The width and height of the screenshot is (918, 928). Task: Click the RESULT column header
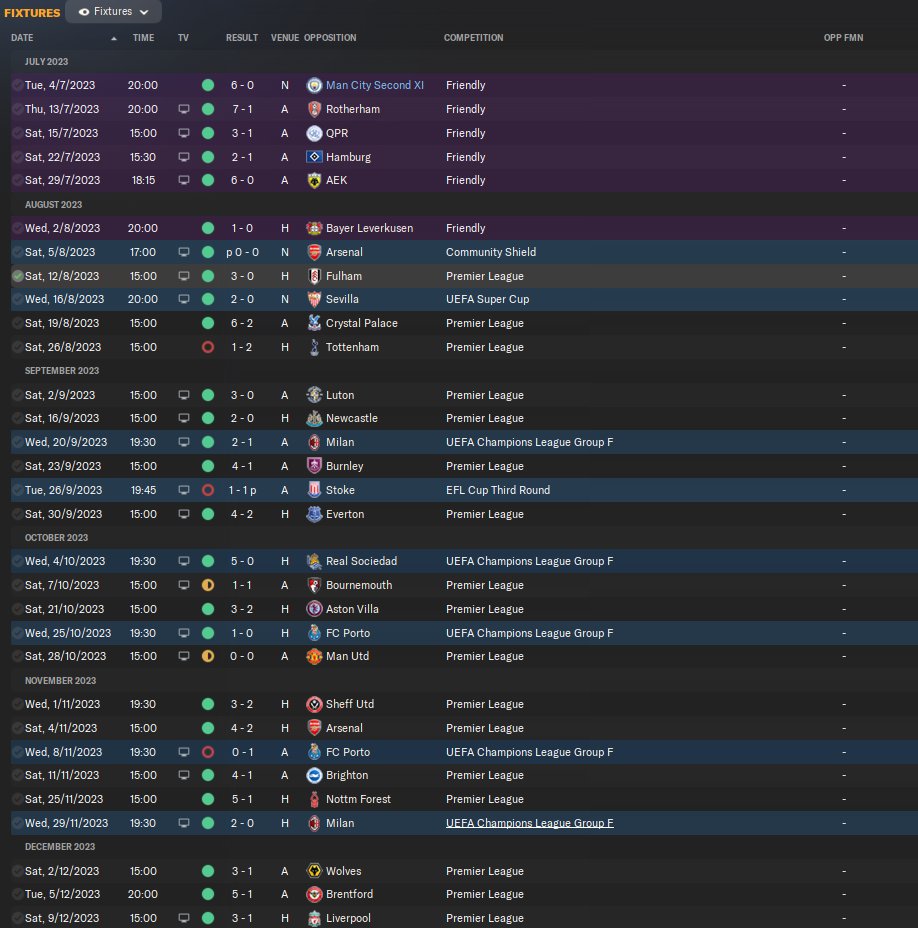(x=241, y=37)
